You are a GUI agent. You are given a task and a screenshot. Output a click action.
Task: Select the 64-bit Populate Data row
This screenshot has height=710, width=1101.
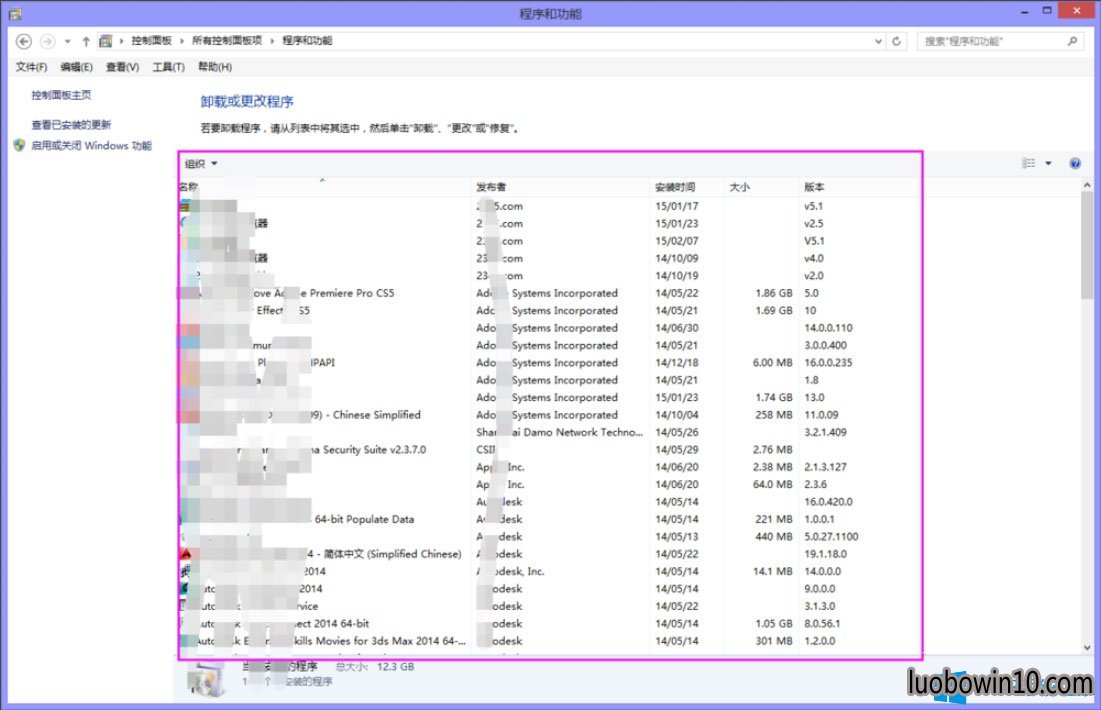(549, 519)
